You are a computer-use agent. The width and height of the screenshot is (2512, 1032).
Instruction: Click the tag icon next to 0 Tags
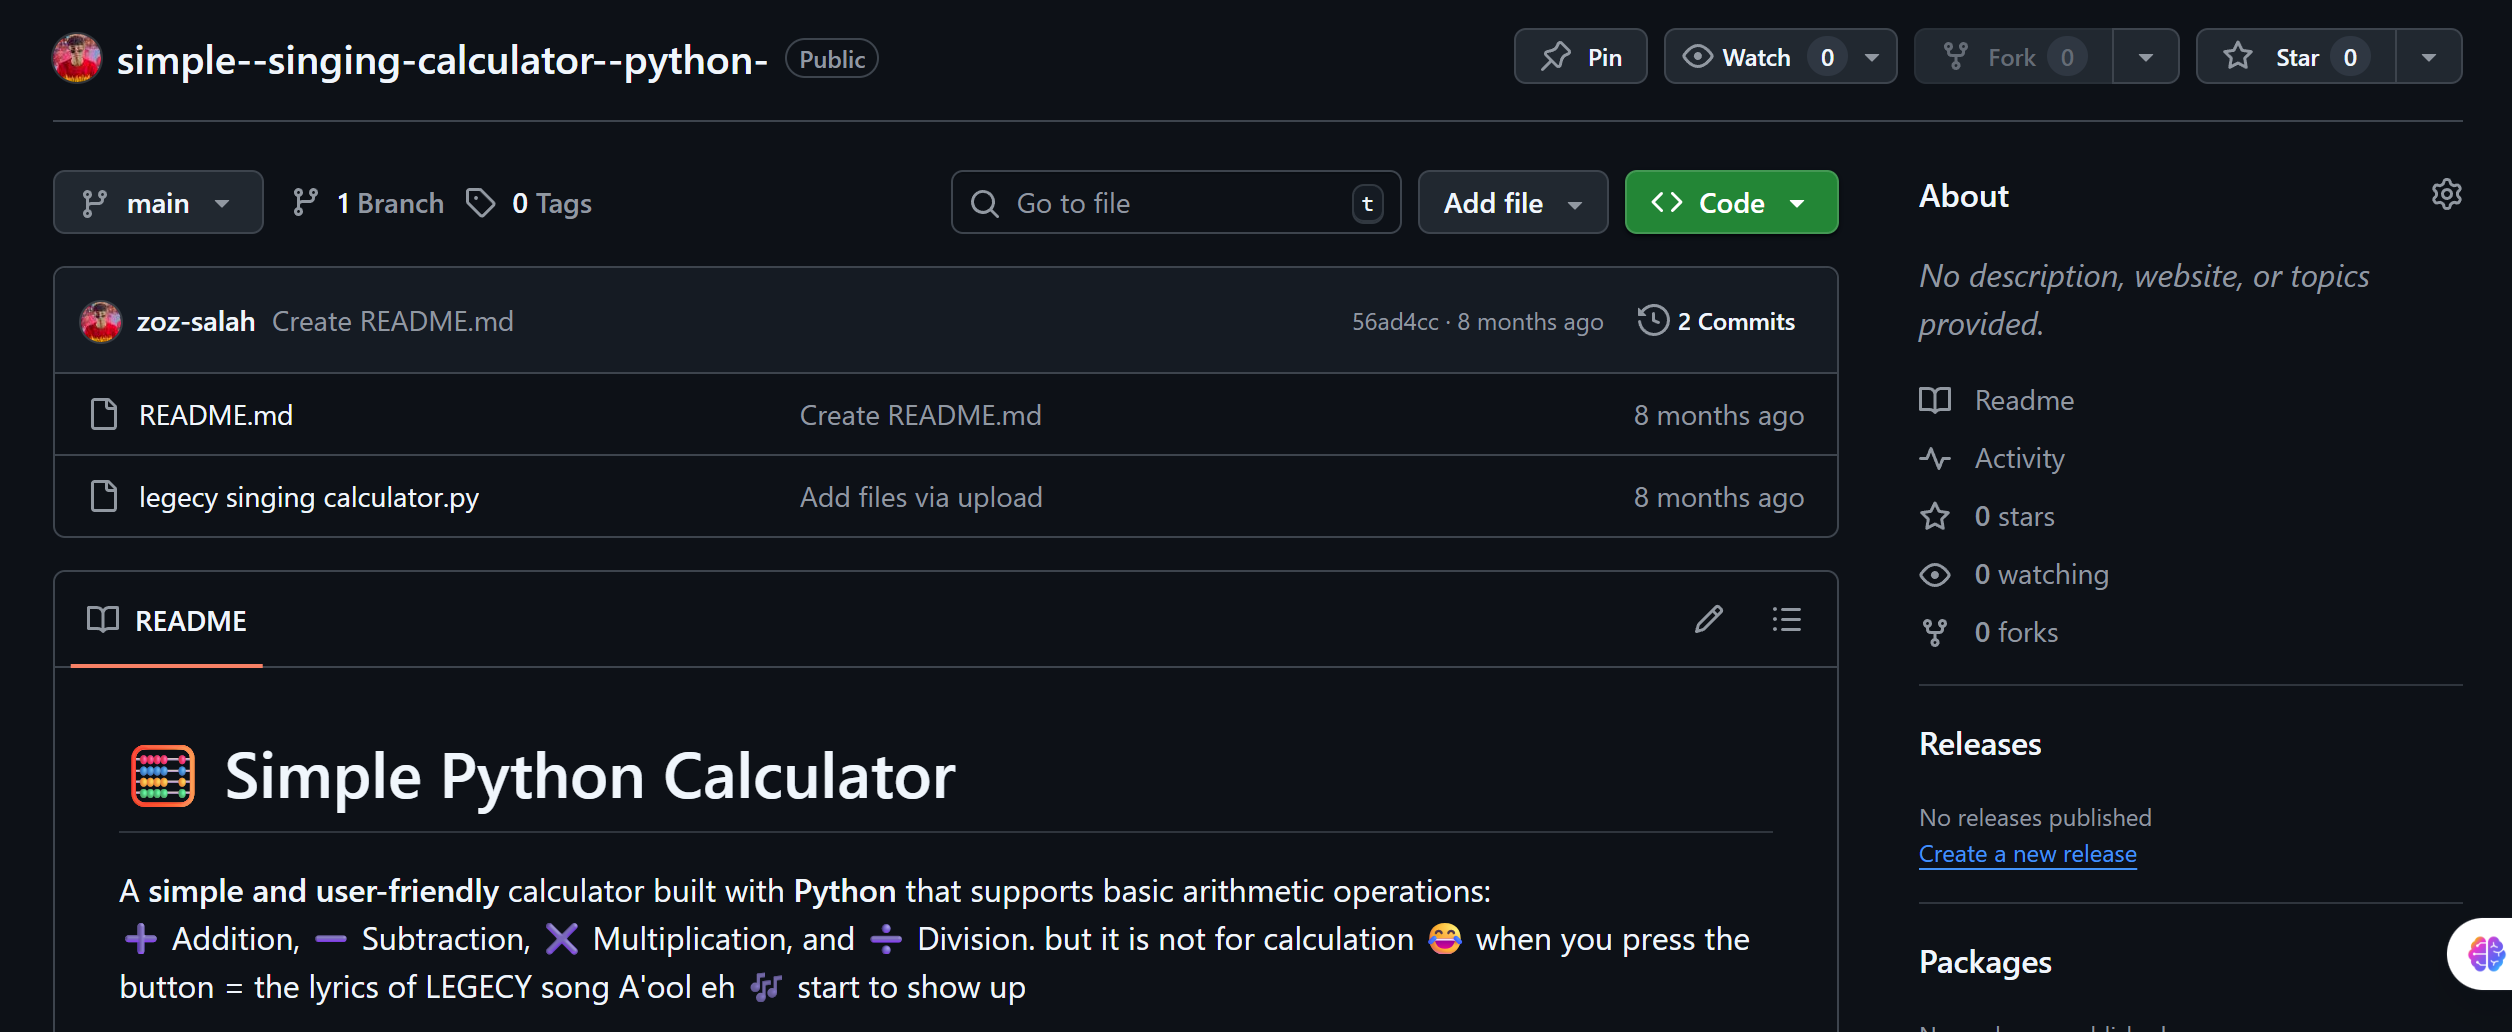point(481,203)
